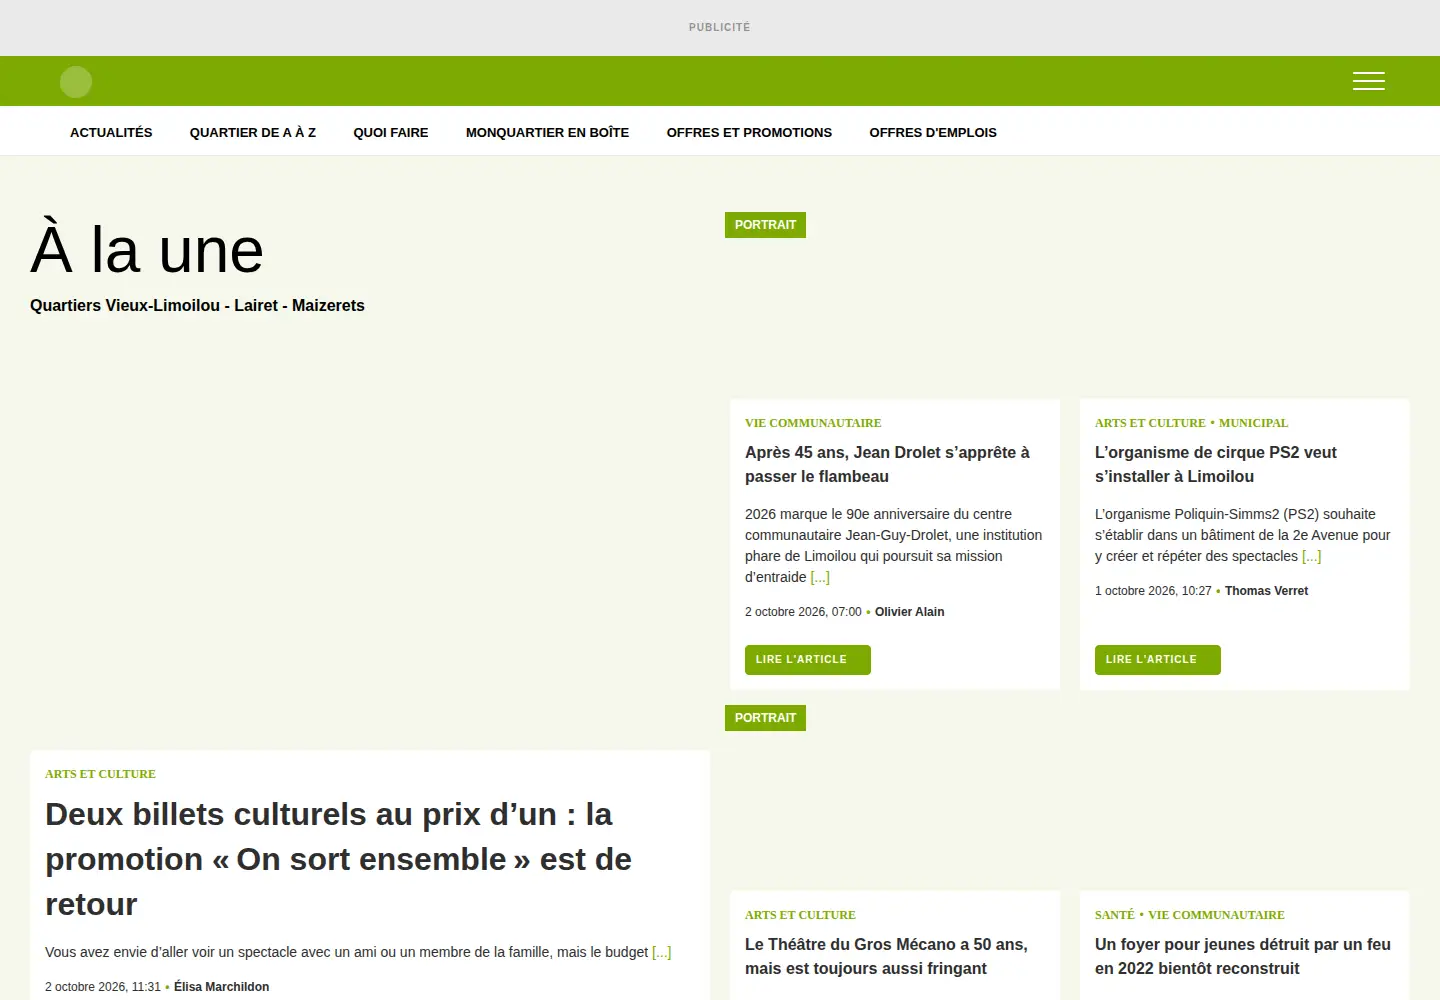Open headline Deux billets culturels au prix d'un
1440x1000 pixels.
pyautogui.click(x=338, y=859)
